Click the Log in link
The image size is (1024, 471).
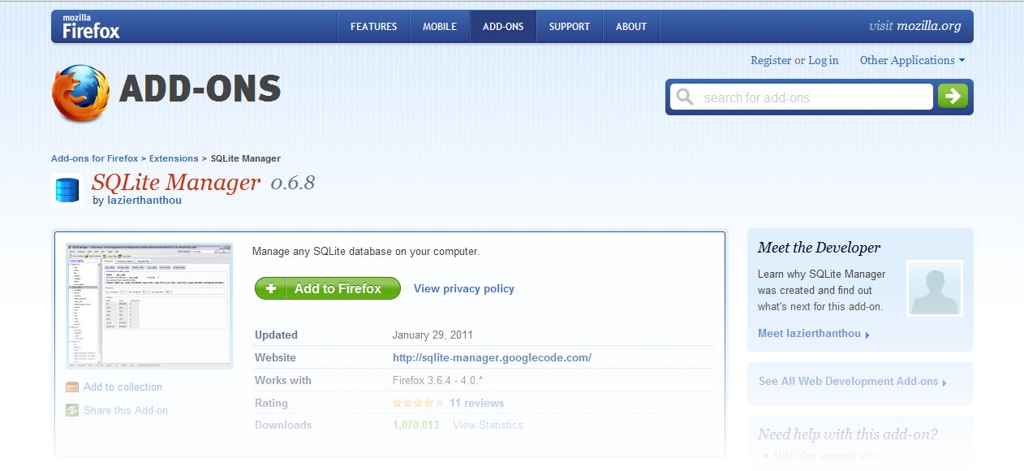tap(824, 60)
